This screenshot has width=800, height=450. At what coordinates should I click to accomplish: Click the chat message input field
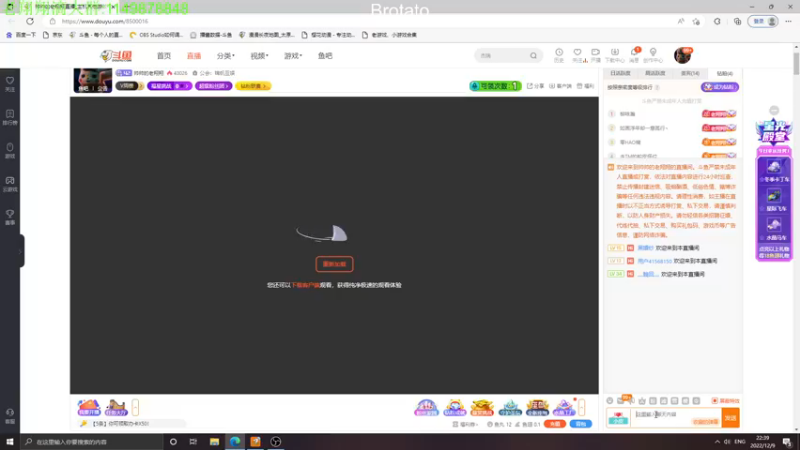pyautogui.click(x=677, y=417)
